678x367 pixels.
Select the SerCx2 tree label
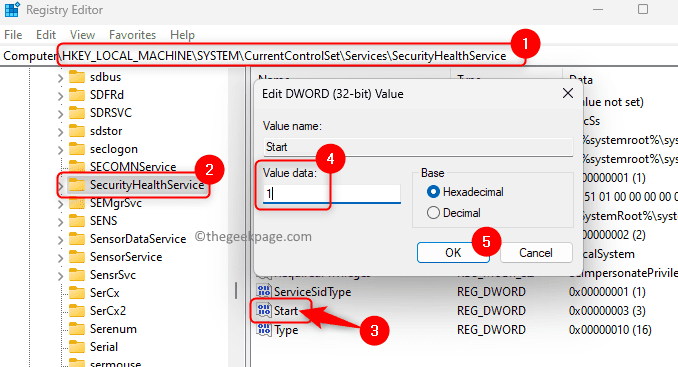[108, 311]
